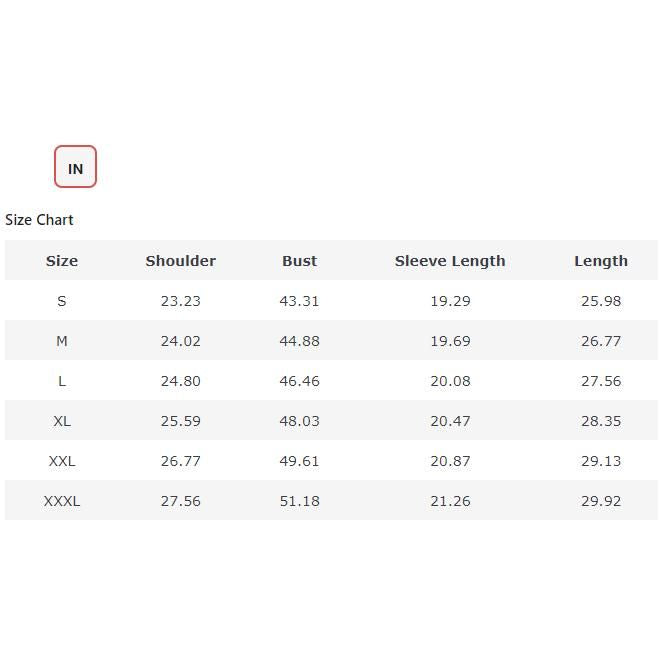The height and width of the screenshot is (663, 663).
Task: Select length value 29.92 for XXXL
Action: pyautogui.click(x=601, y=501)
